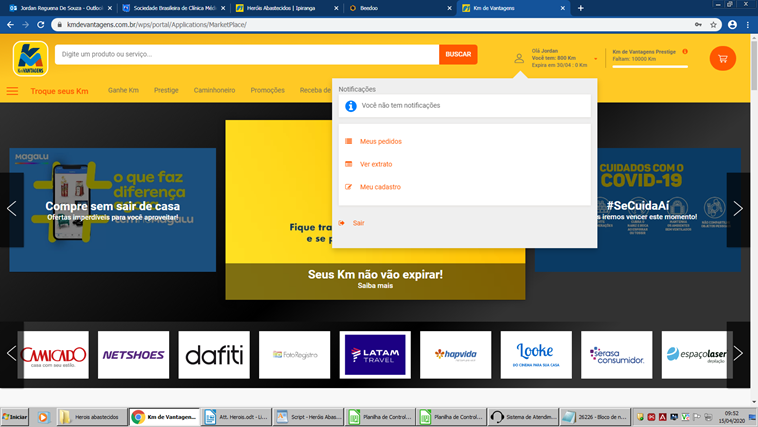This screenshot has height=427, width=758.
Task: Bookmark page with star icon
Action: [x=713, y=25]
